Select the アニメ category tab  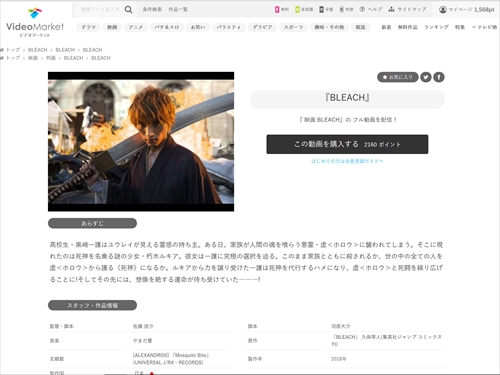pos(136,27)
